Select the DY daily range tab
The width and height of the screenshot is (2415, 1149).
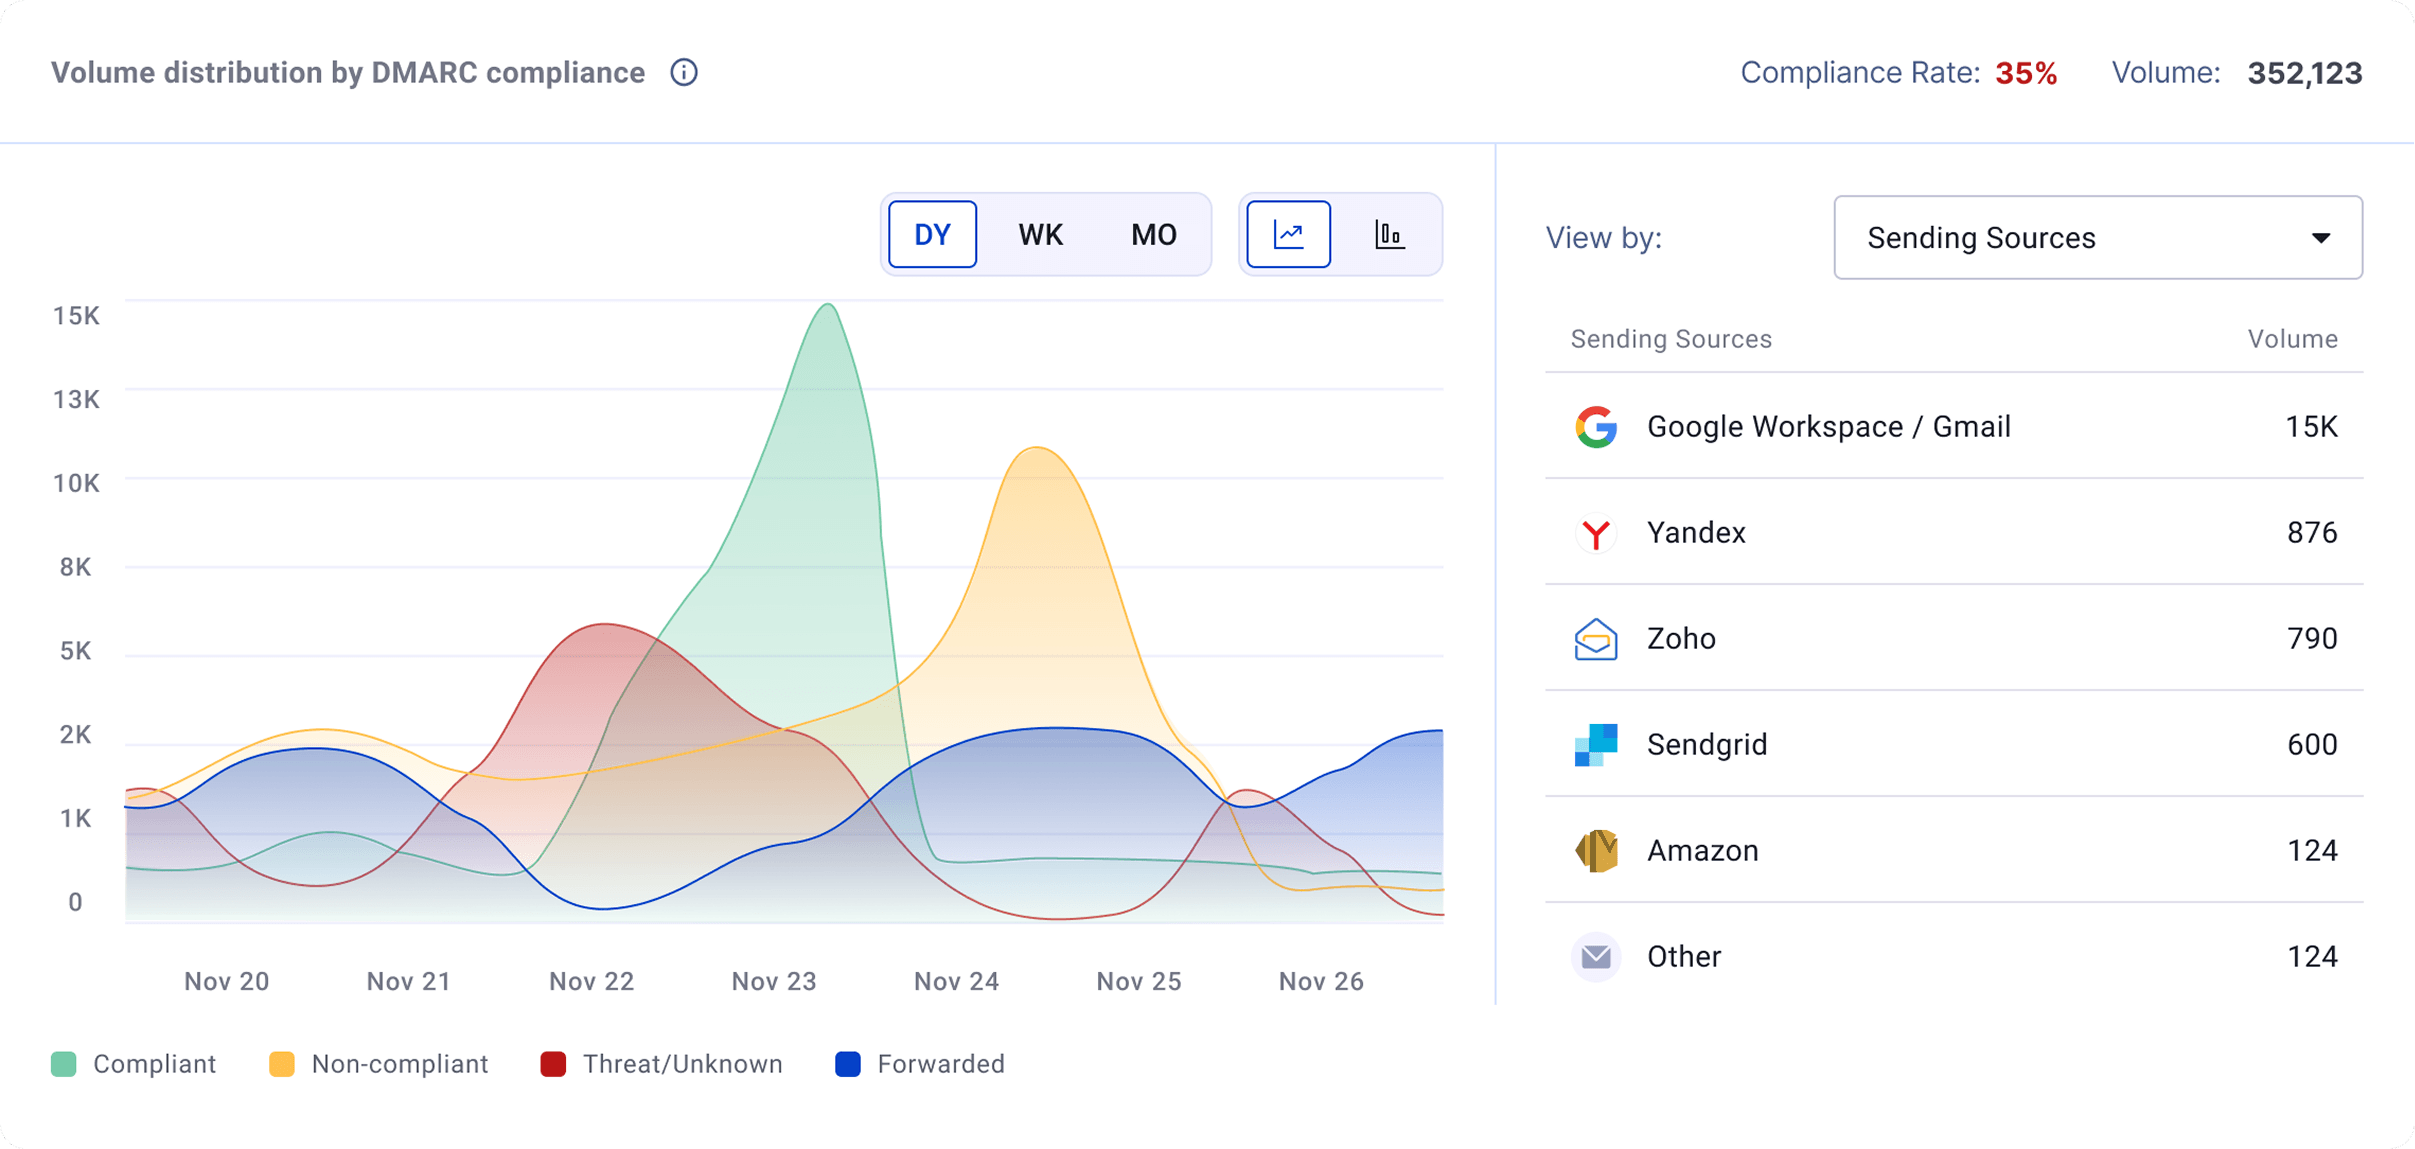(x=932, y=235)
